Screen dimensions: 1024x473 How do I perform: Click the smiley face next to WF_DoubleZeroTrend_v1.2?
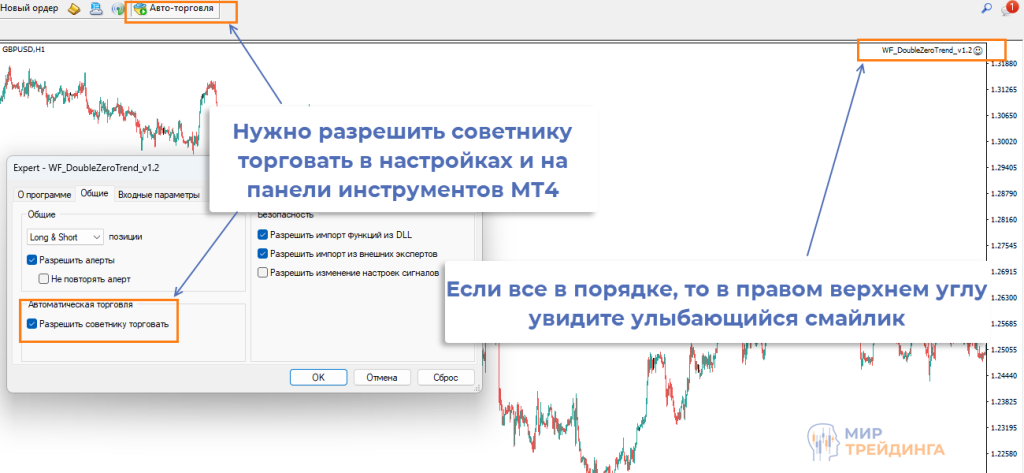point(978,50)
